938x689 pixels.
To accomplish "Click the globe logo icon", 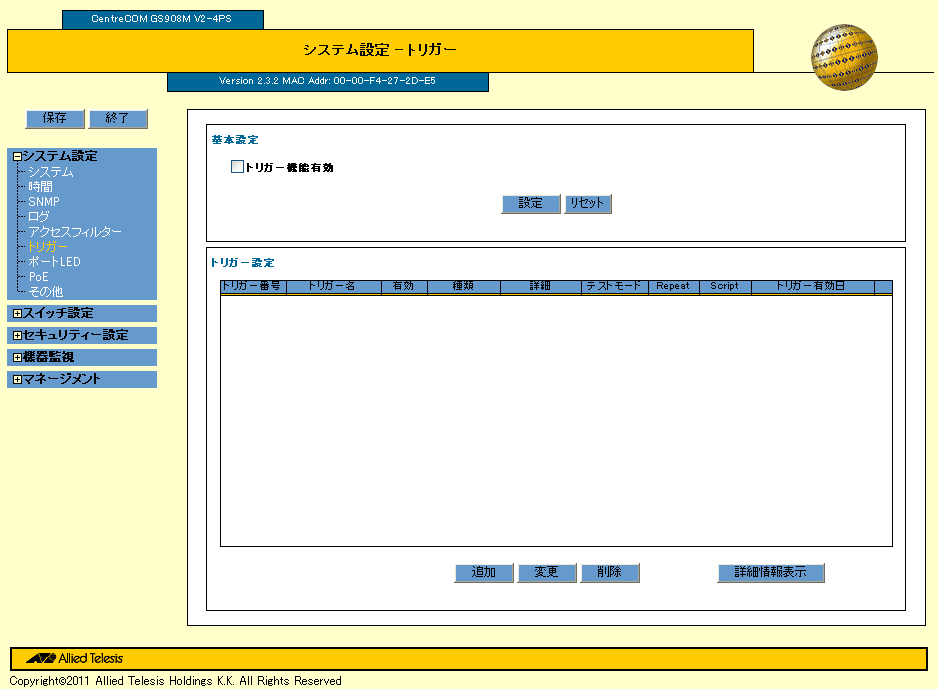I will [x=843, y=58].
